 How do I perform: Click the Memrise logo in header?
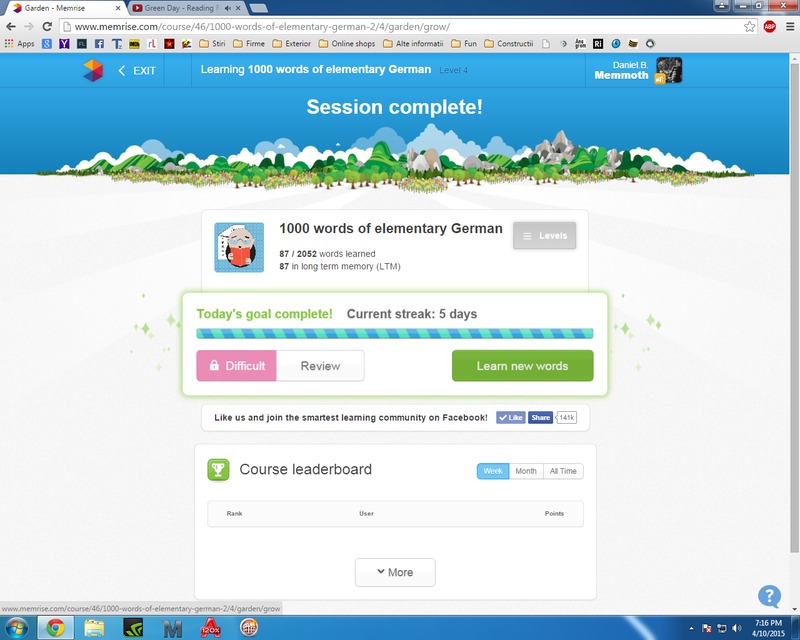click(93, 70)
